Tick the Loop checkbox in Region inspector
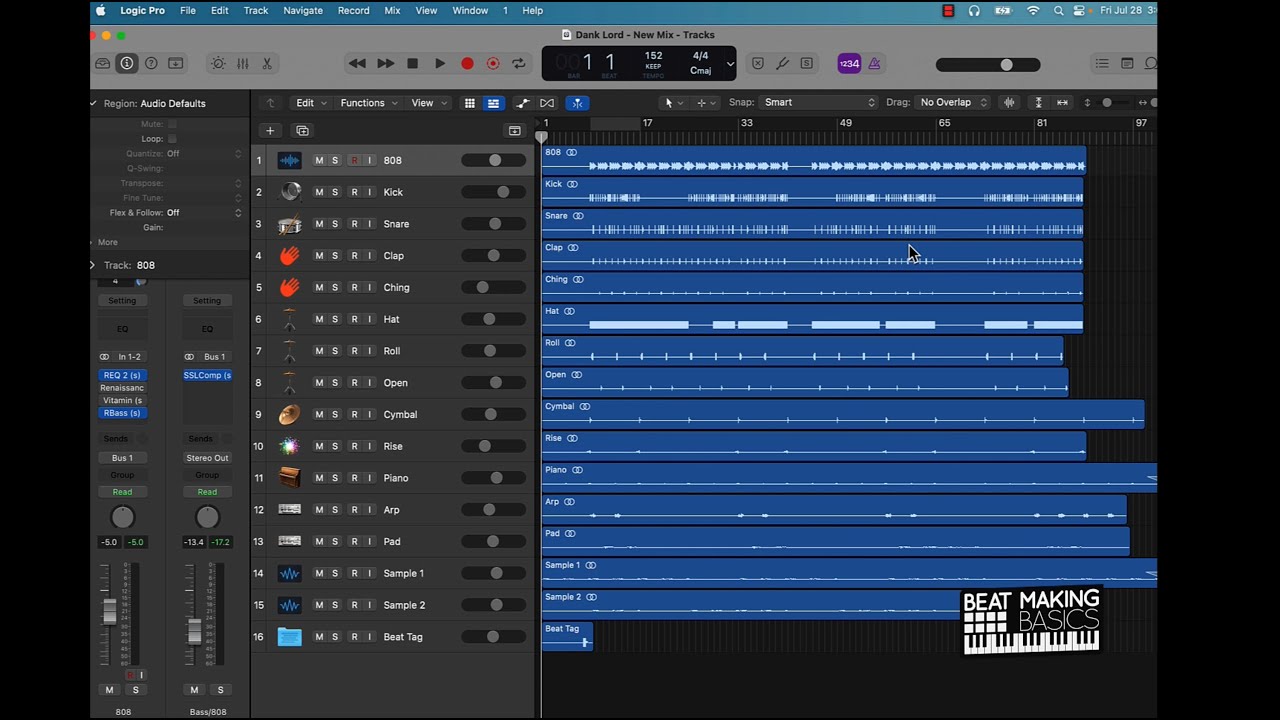Viewport: 1280px width, 720px height. pos(172,139)
